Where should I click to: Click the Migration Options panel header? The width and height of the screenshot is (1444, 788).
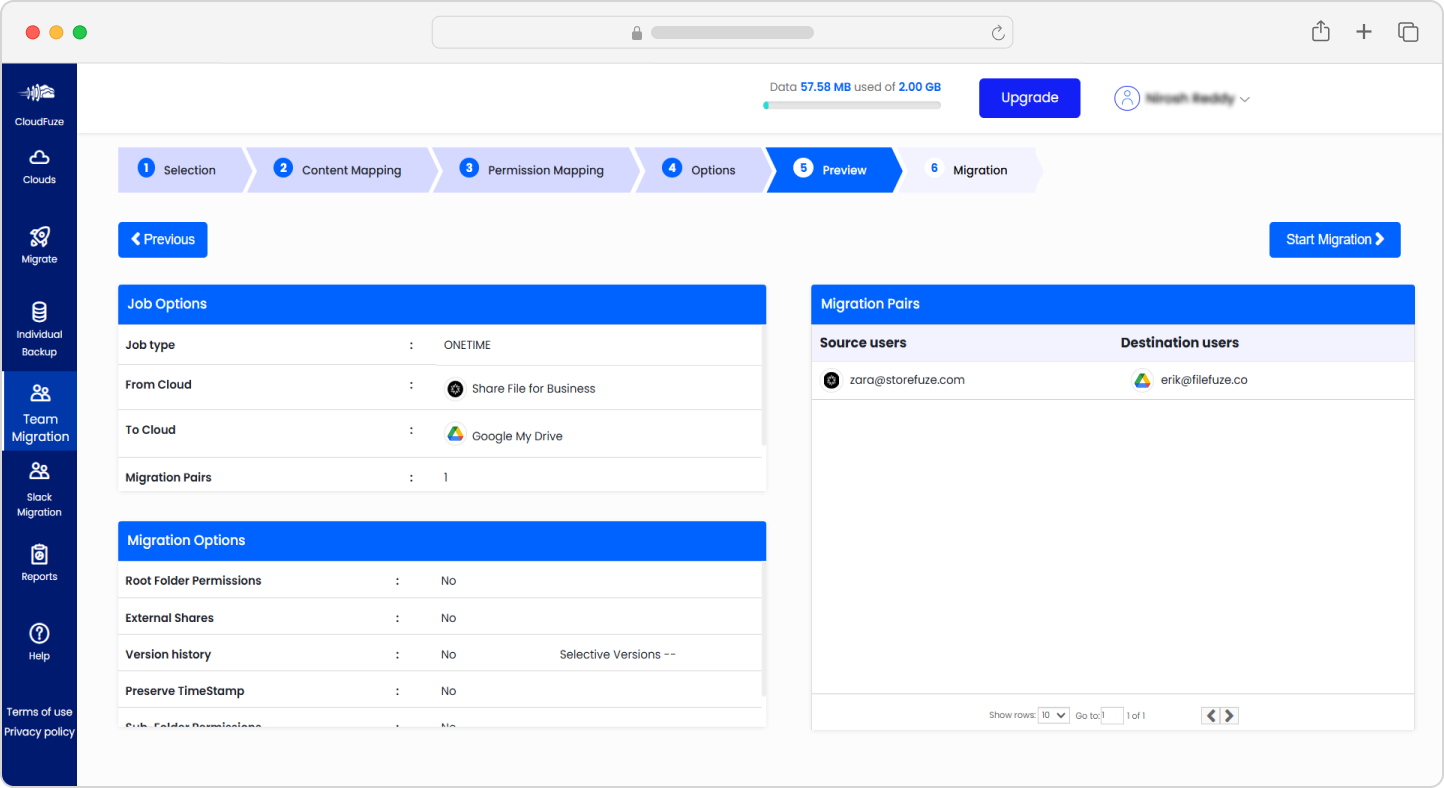[x=442, y=540]
